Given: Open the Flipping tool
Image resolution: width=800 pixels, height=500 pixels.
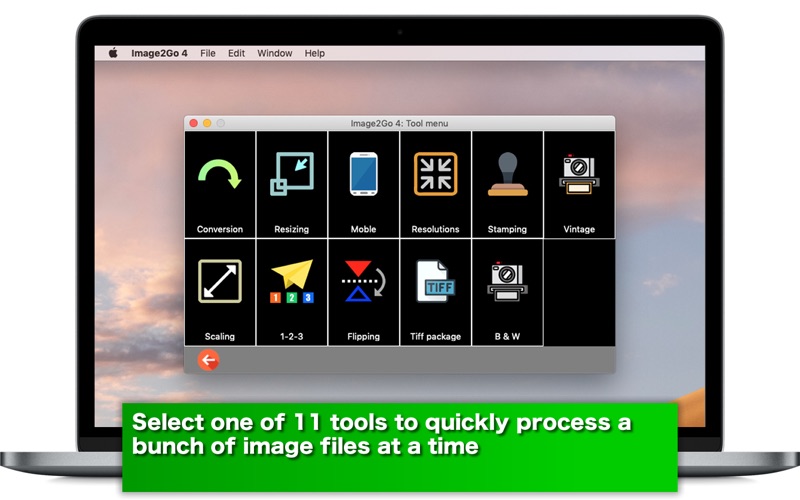Looking at the screenshot, I should (x=364, y=292).
